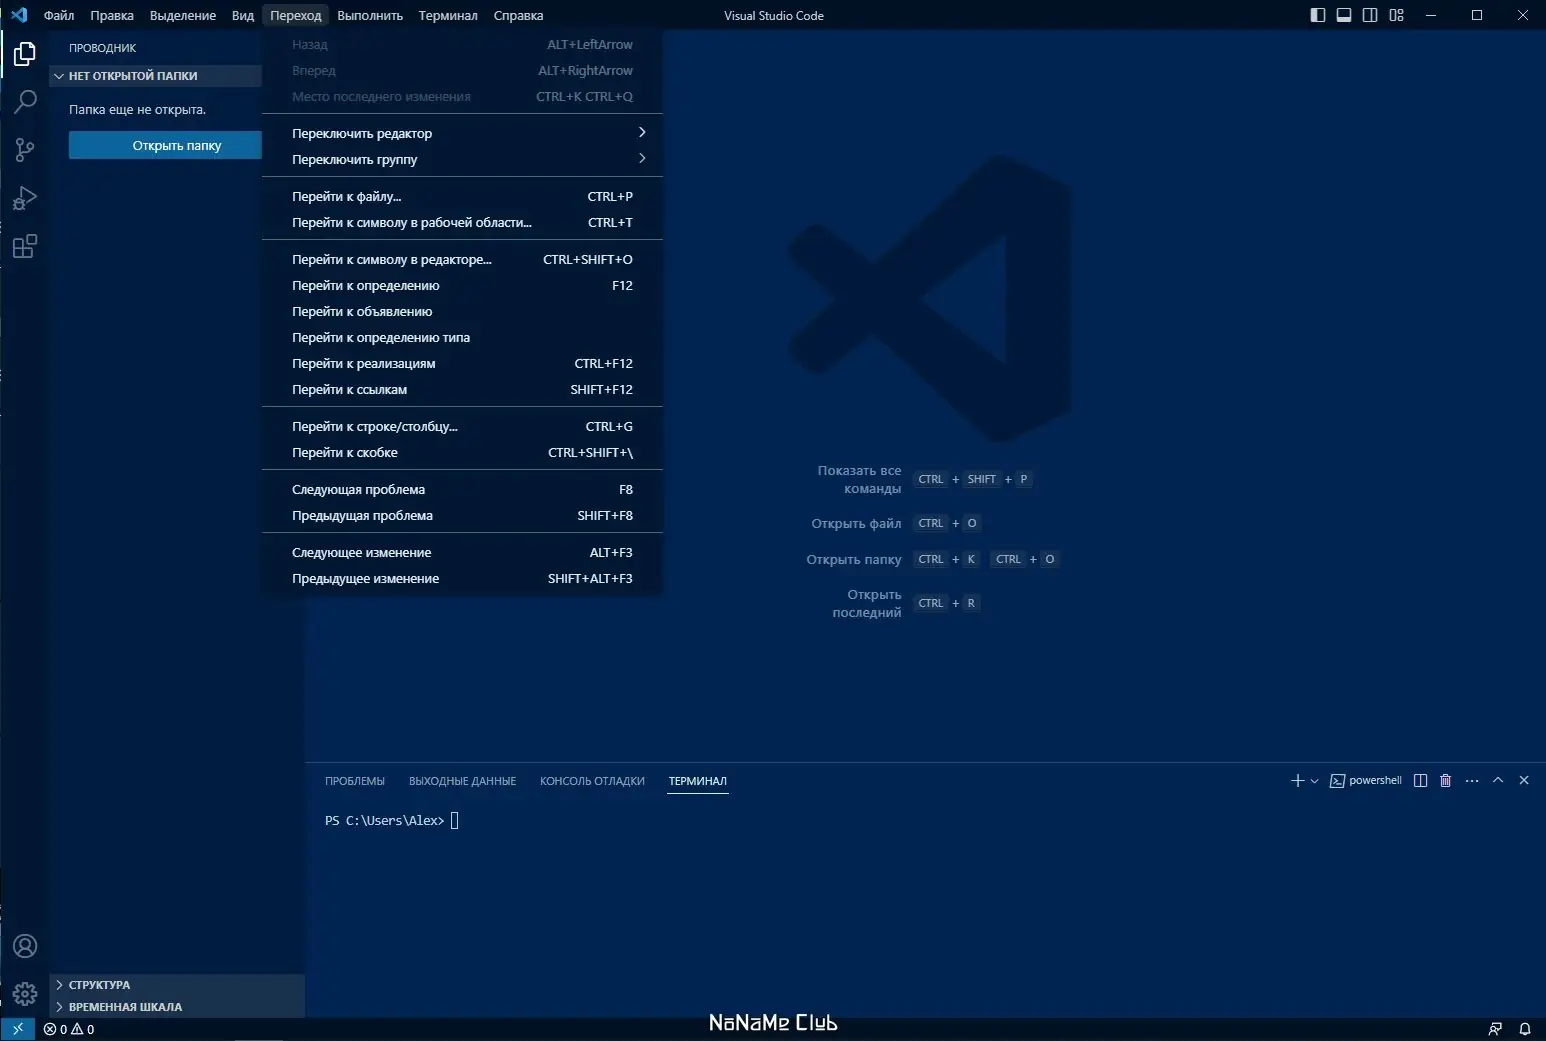Switch to ВЫХОДНЫЕ ДАННЫЕ tab
Image resolution: width=1546 pixels, height=1041 pixels.
[462, 781]
